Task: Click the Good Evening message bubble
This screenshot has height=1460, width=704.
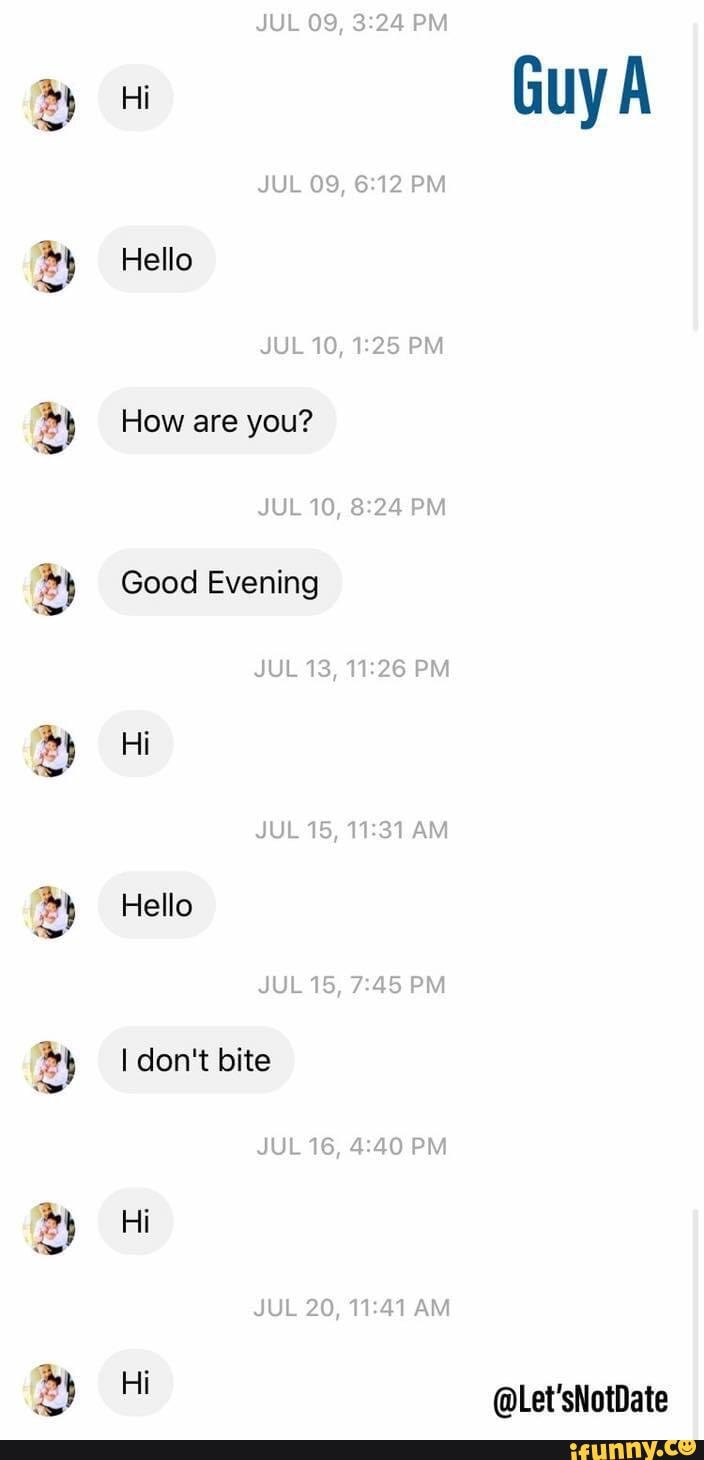Action: point(219,582)
